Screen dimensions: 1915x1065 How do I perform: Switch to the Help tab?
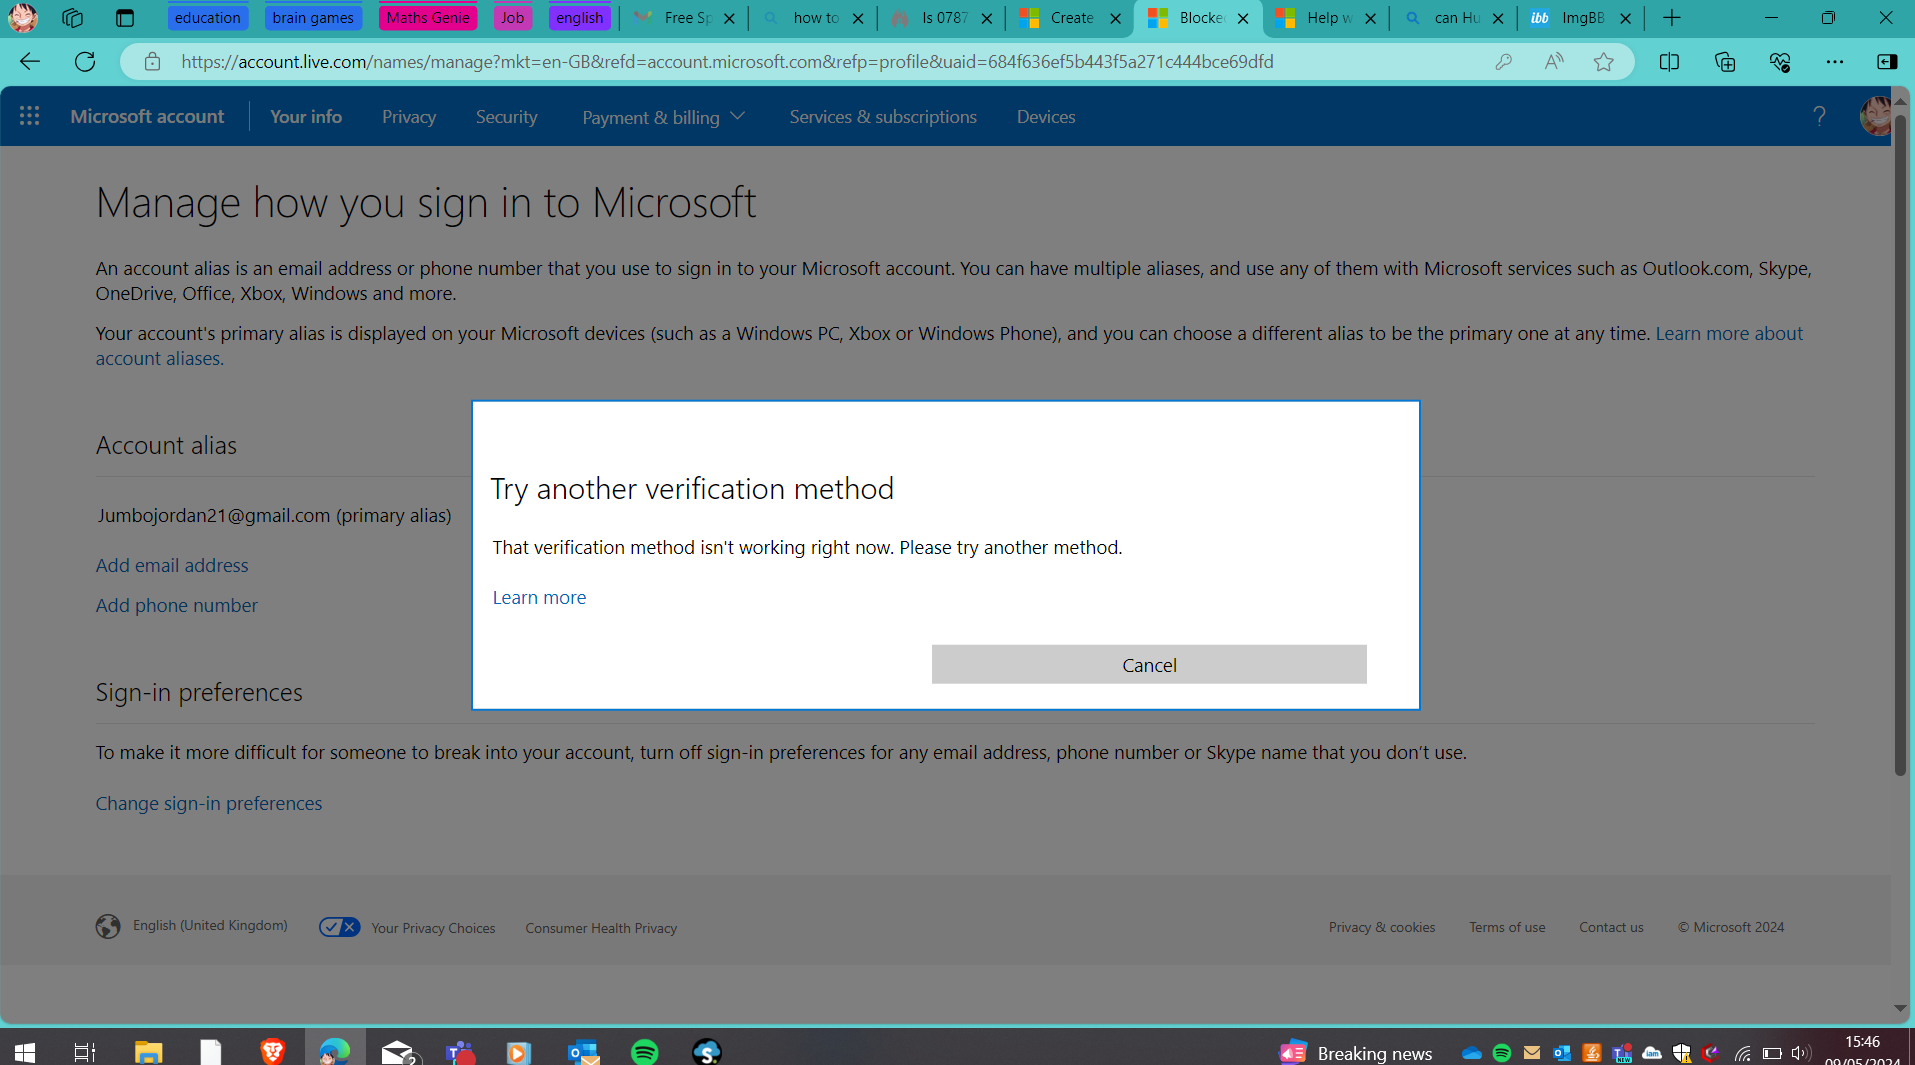[1326, 18]
